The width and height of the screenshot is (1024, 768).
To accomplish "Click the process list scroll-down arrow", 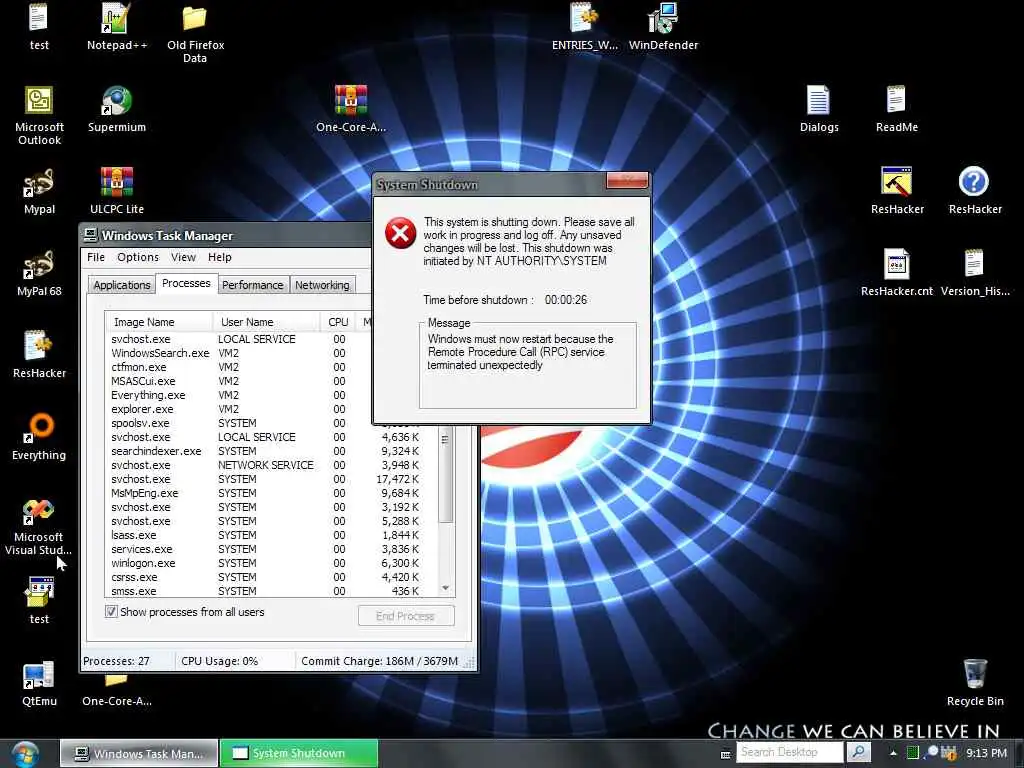I will tap(446, 588).
